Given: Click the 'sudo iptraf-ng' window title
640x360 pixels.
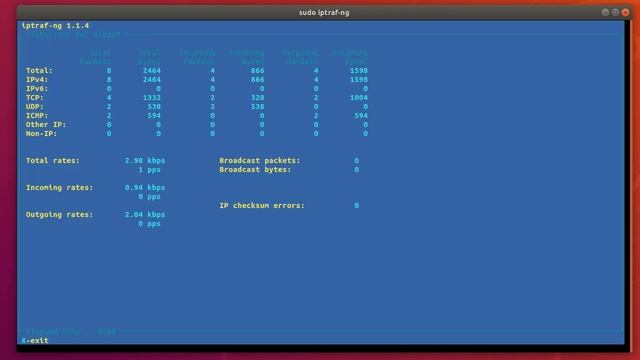Looking at the screenshot, I should point(324,13).
